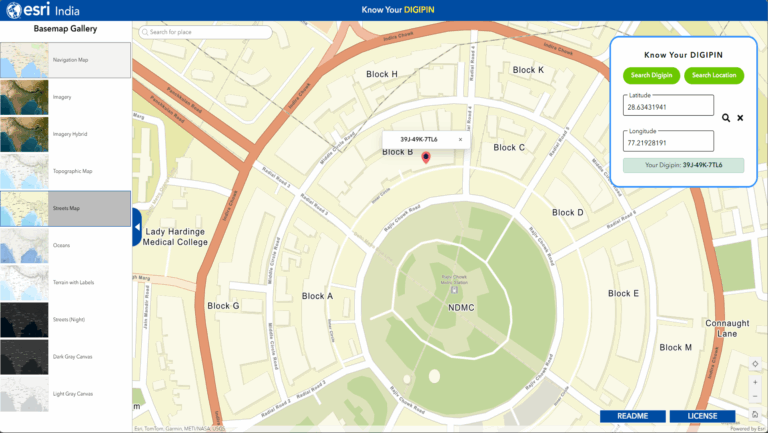The width and height of the screenshot is (768, 433).
Task: Select the Navigation Map basemap
Action: click(x=66, y=60)
